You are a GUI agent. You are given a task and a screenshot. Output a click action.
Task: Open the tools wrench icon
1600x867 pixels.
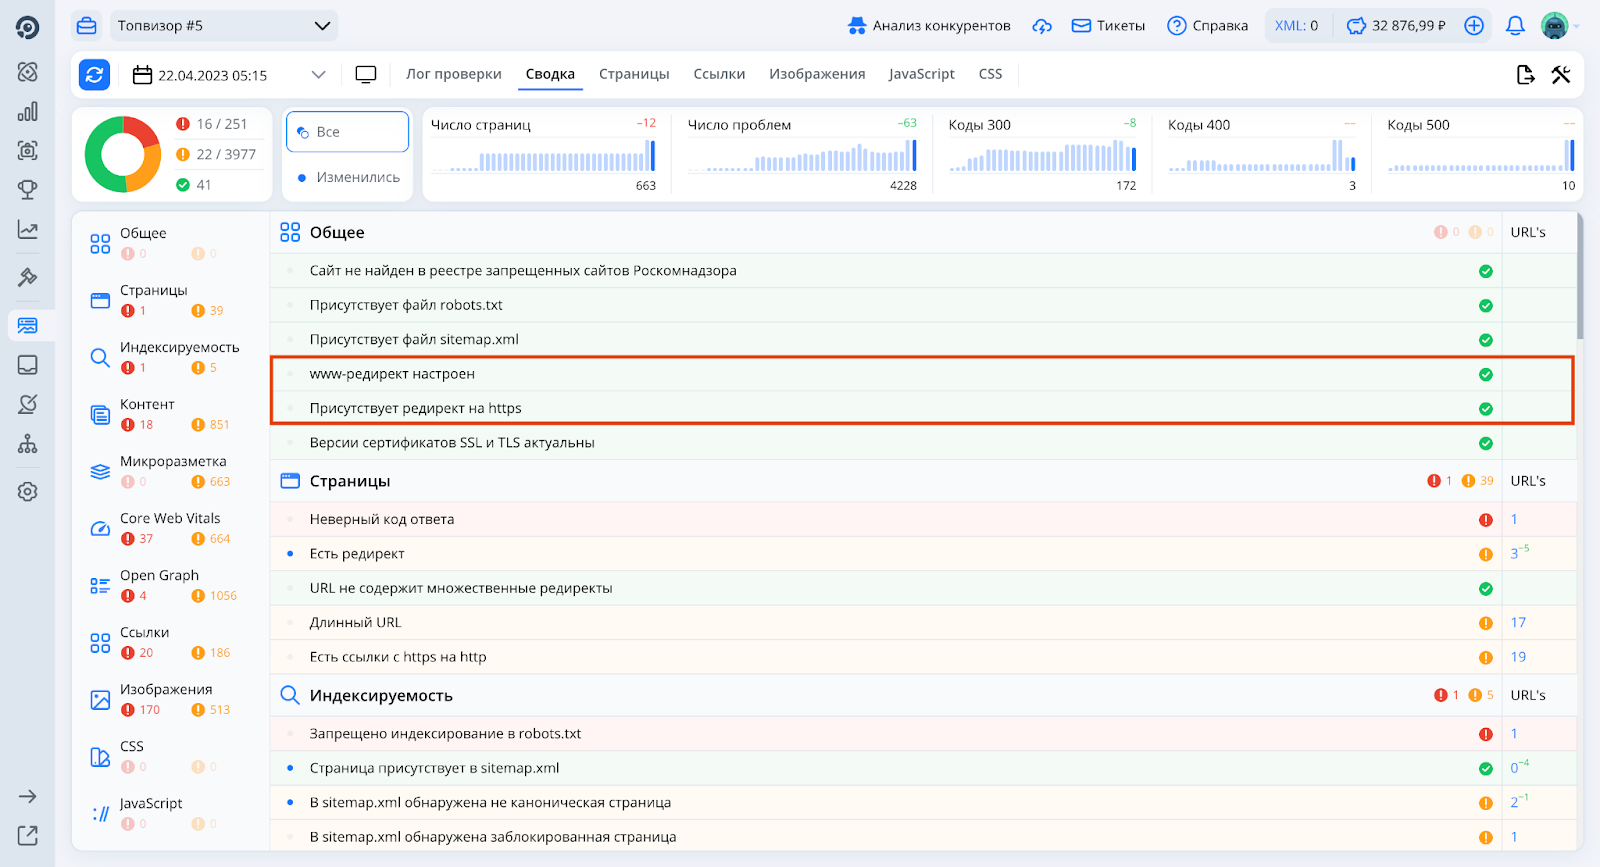[1560, 75]
